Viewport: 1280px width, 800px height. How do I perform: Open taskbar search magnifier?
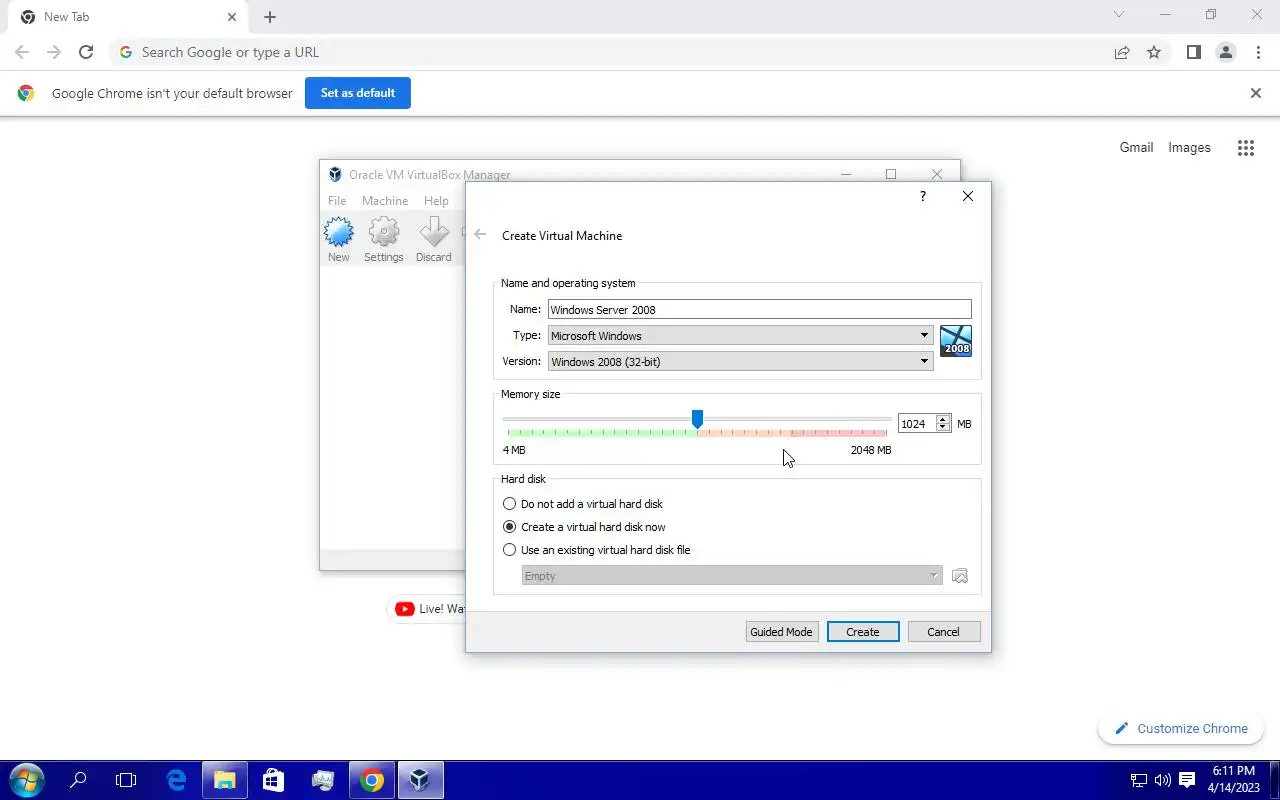[78, 780]
